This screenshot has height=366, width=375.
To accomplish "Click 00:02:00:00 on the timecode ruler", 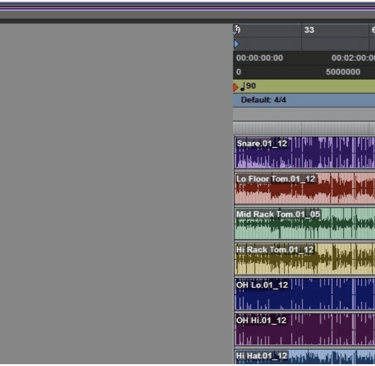I will (x=353, y=58).
